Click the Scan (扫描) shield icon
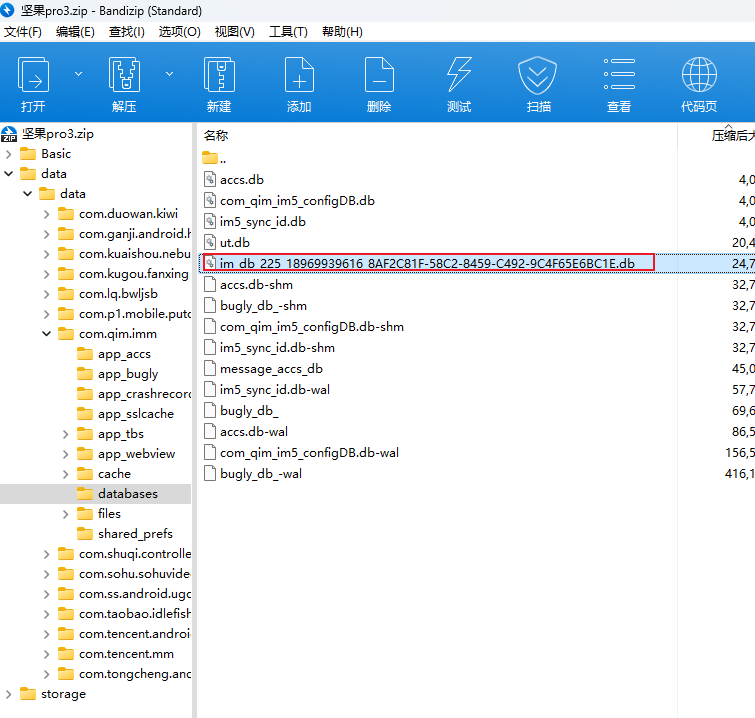 pos(537,75)
